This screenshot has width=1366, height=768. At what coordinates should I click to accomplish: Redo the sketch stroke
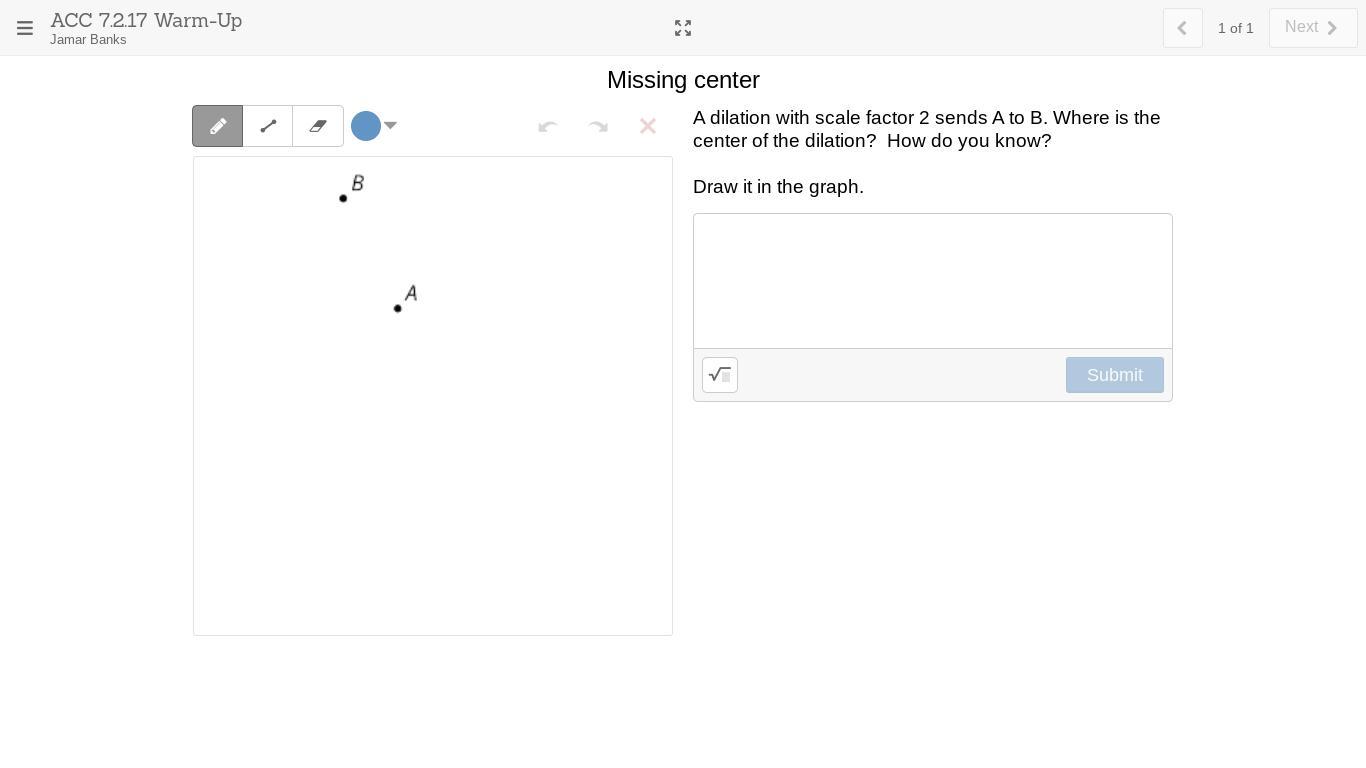coord(598,126)
